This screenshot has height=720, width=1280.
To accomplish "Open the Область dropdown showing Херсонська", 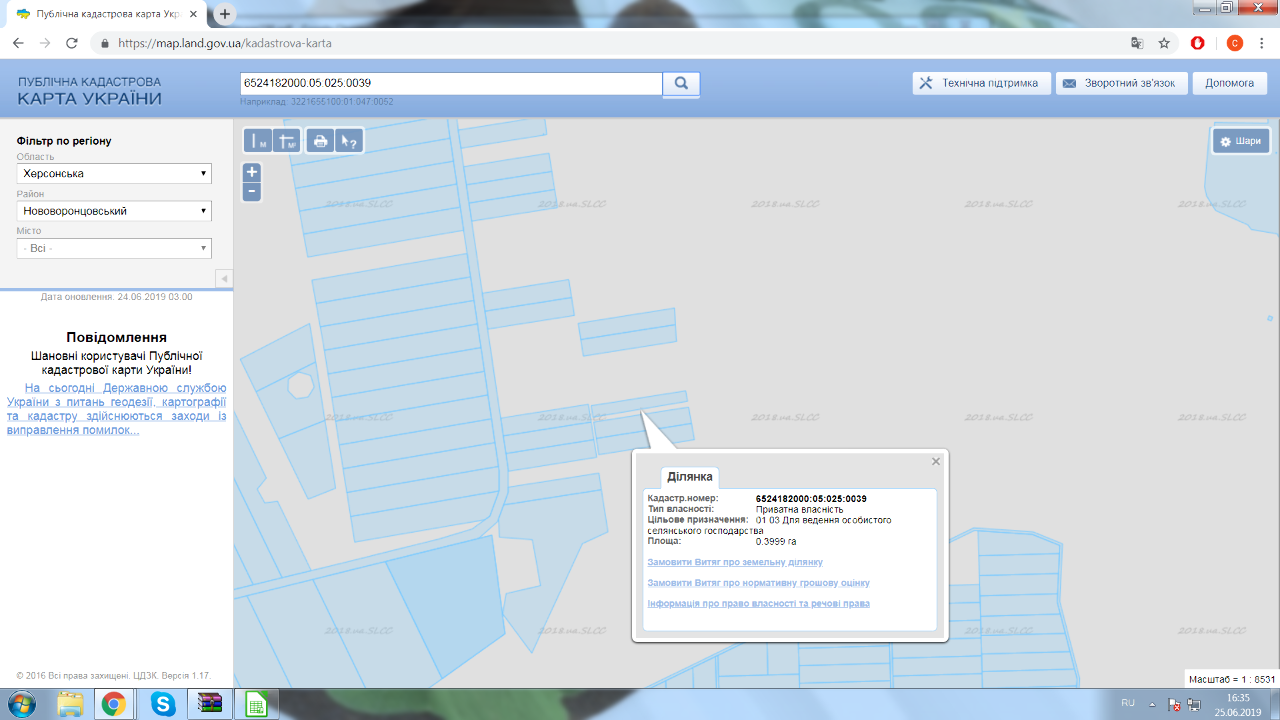I will tap(114, 174).
